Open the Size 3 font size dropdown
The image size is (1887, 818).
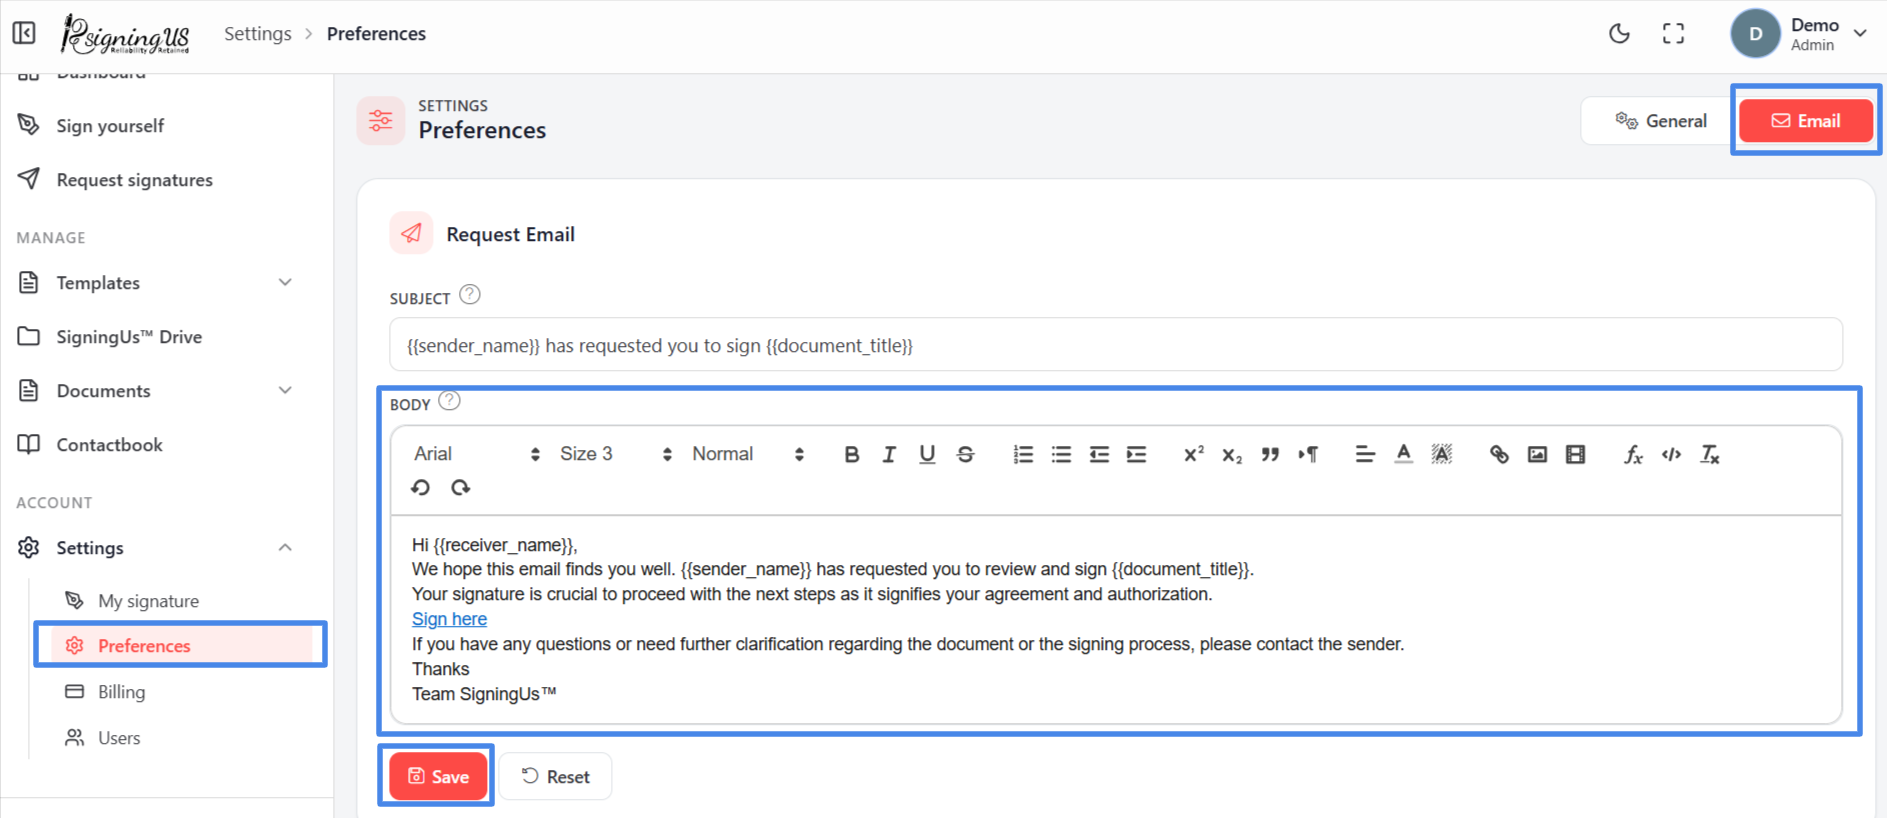coord(615,454)
